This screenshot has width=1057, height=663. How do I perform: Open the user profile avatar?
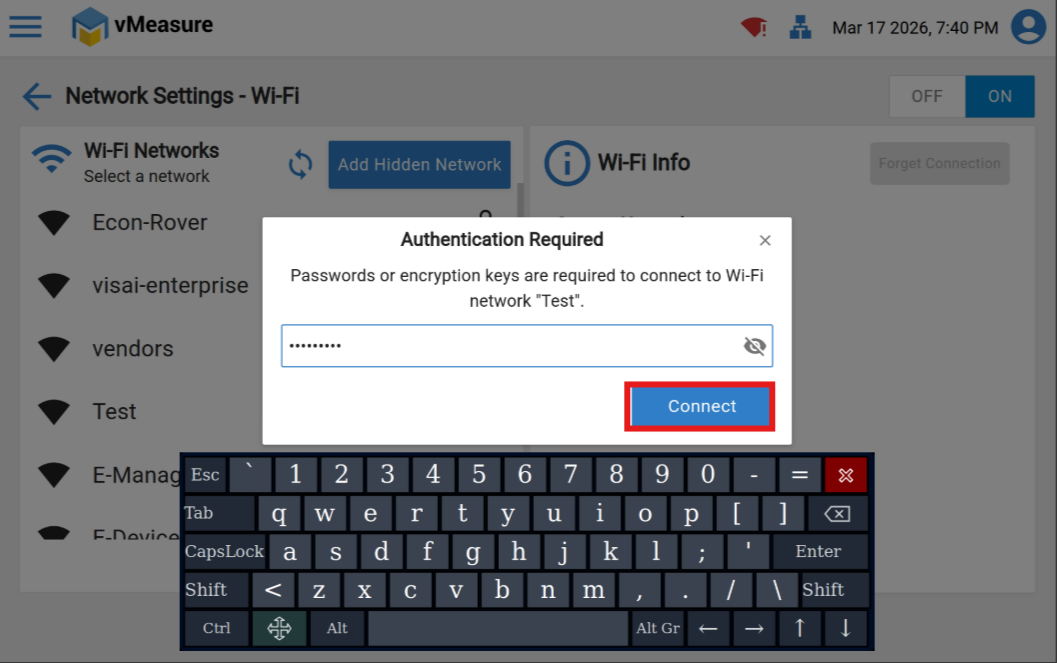pyautogui.click(x=1028, y=27)
